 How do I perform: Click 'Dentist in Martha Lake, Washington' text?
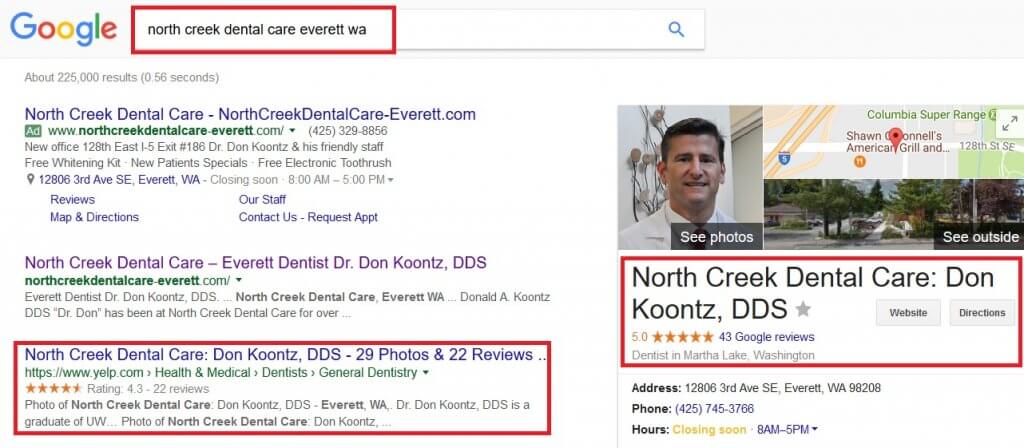(723, 355)
